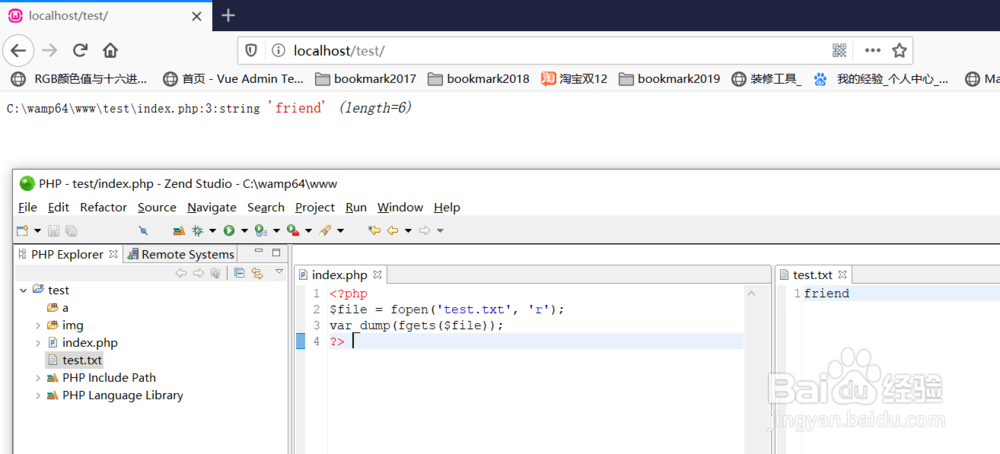Open the Run menu

[356, 207]
